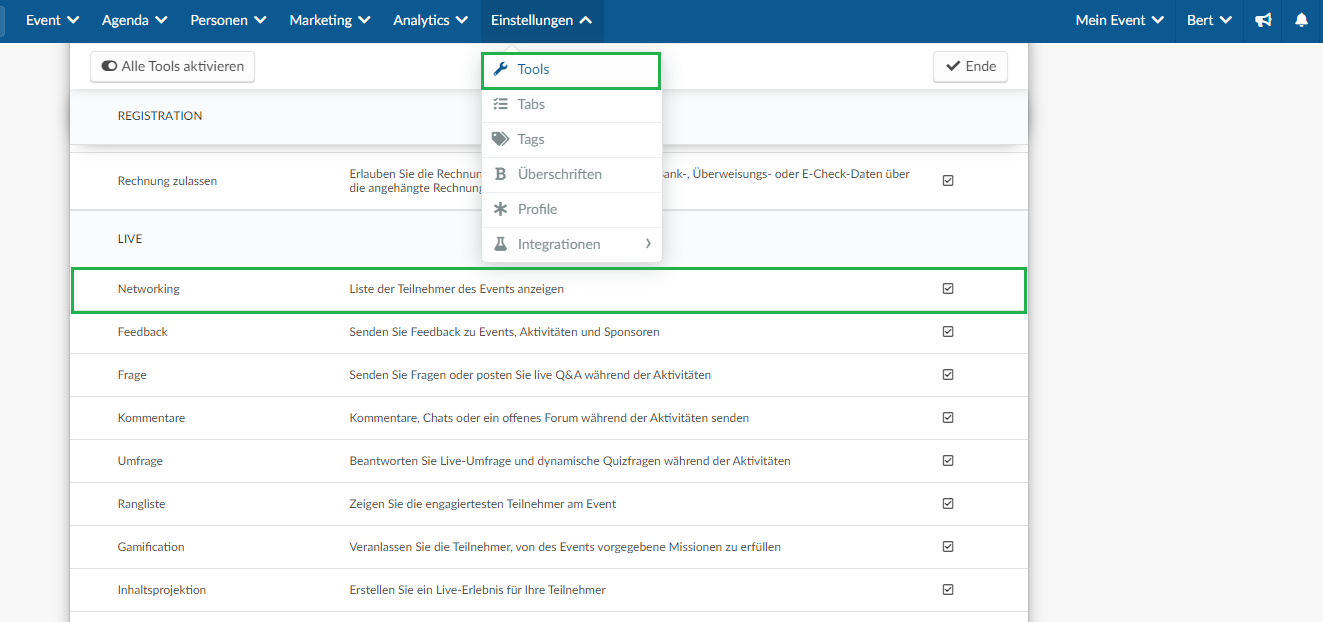Select Tools in the Einstellungen menu
The width and height of the screenshot is (1323, 622).
pos(571,70)
